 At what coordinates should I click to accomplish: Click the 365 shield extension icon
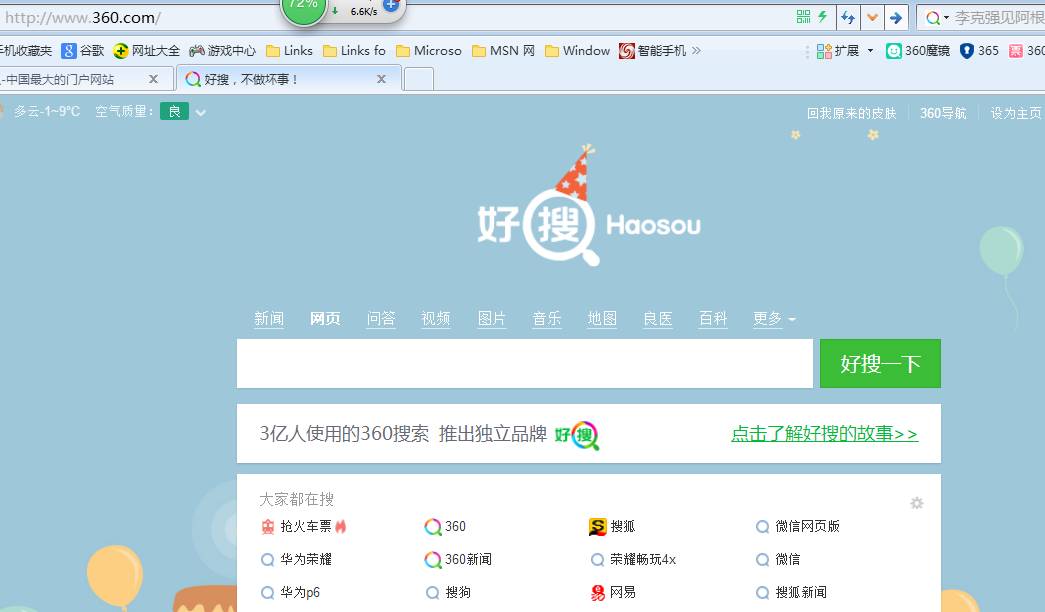(979, 51)
